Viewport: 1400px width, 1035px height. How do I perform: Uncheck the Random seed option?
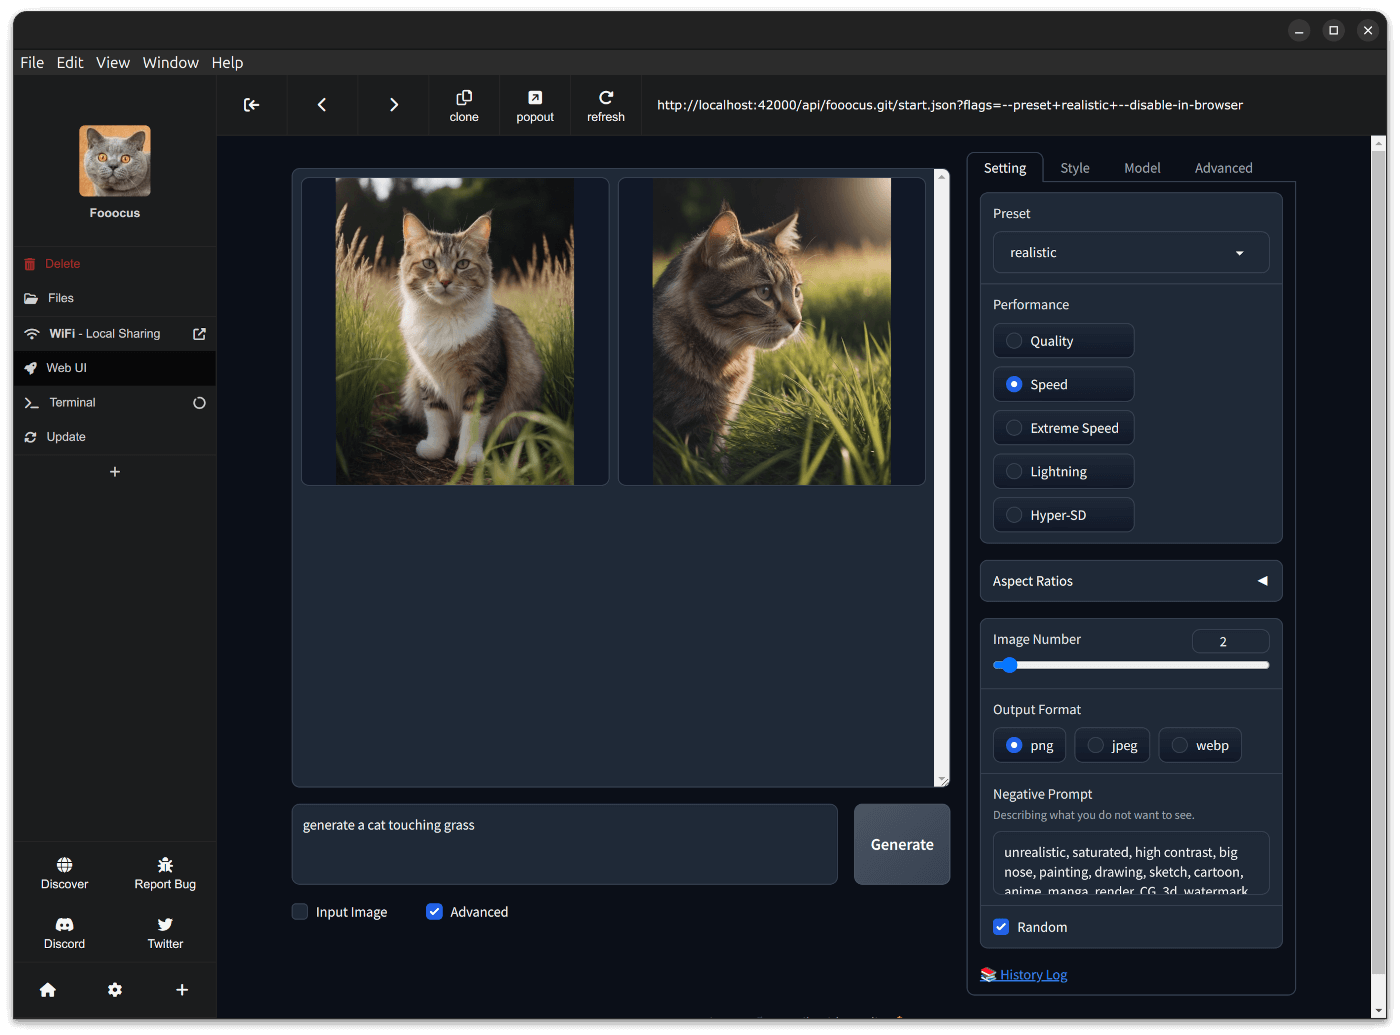[x=1001, y=926]
